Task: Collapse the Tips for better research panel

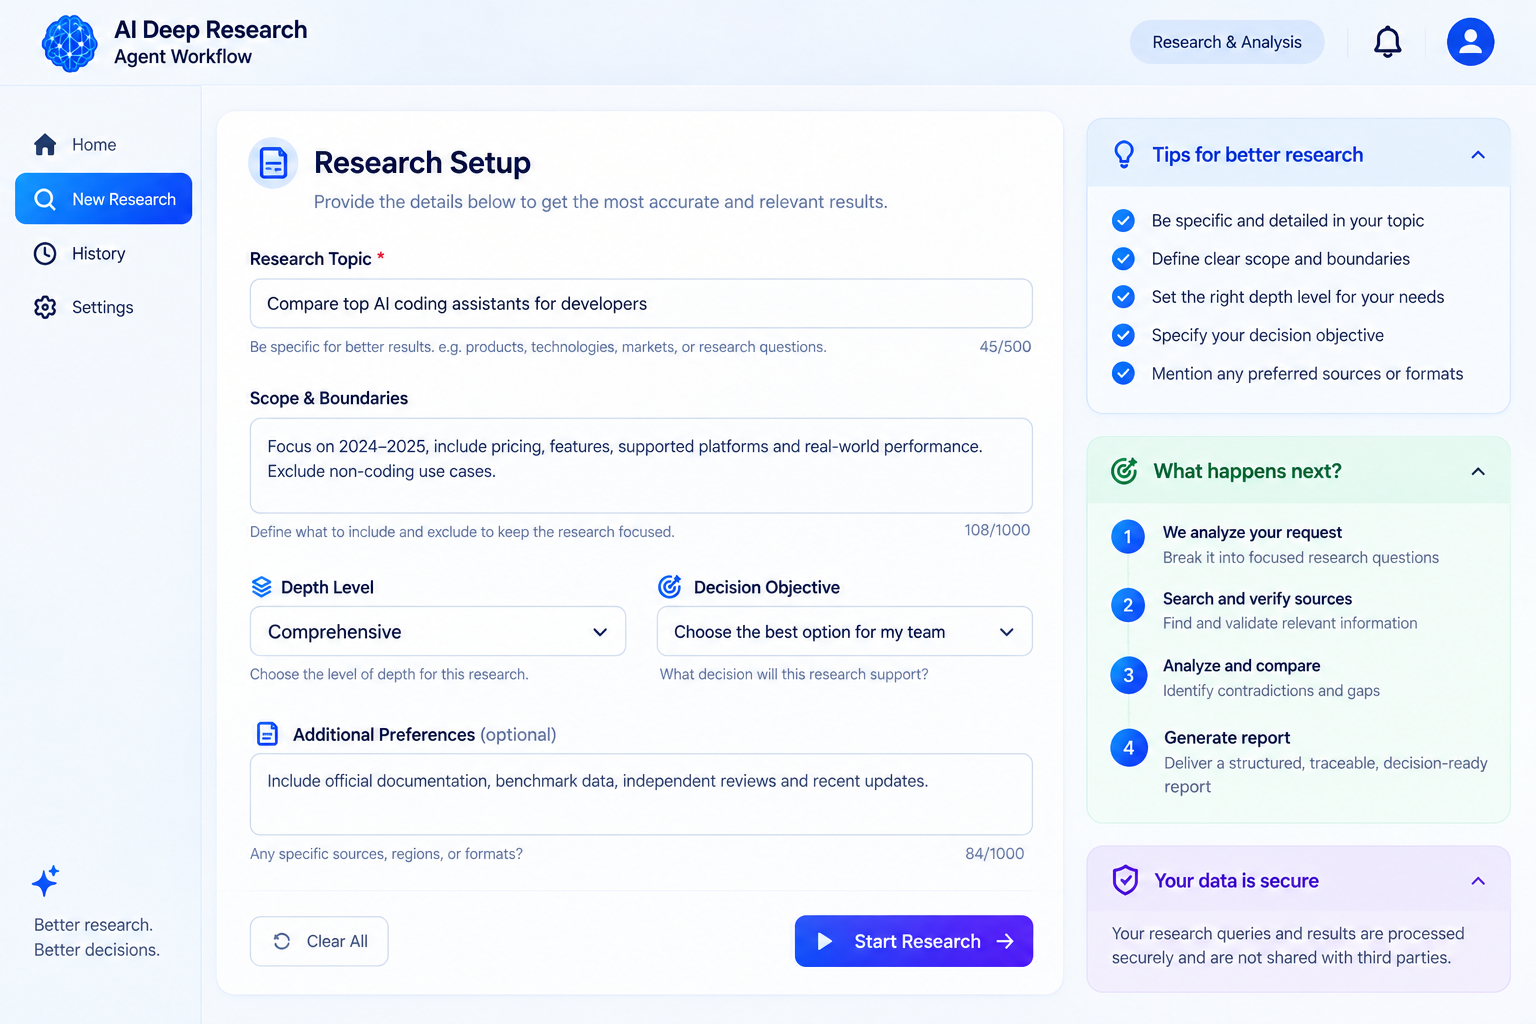Action: point(1478,155)
